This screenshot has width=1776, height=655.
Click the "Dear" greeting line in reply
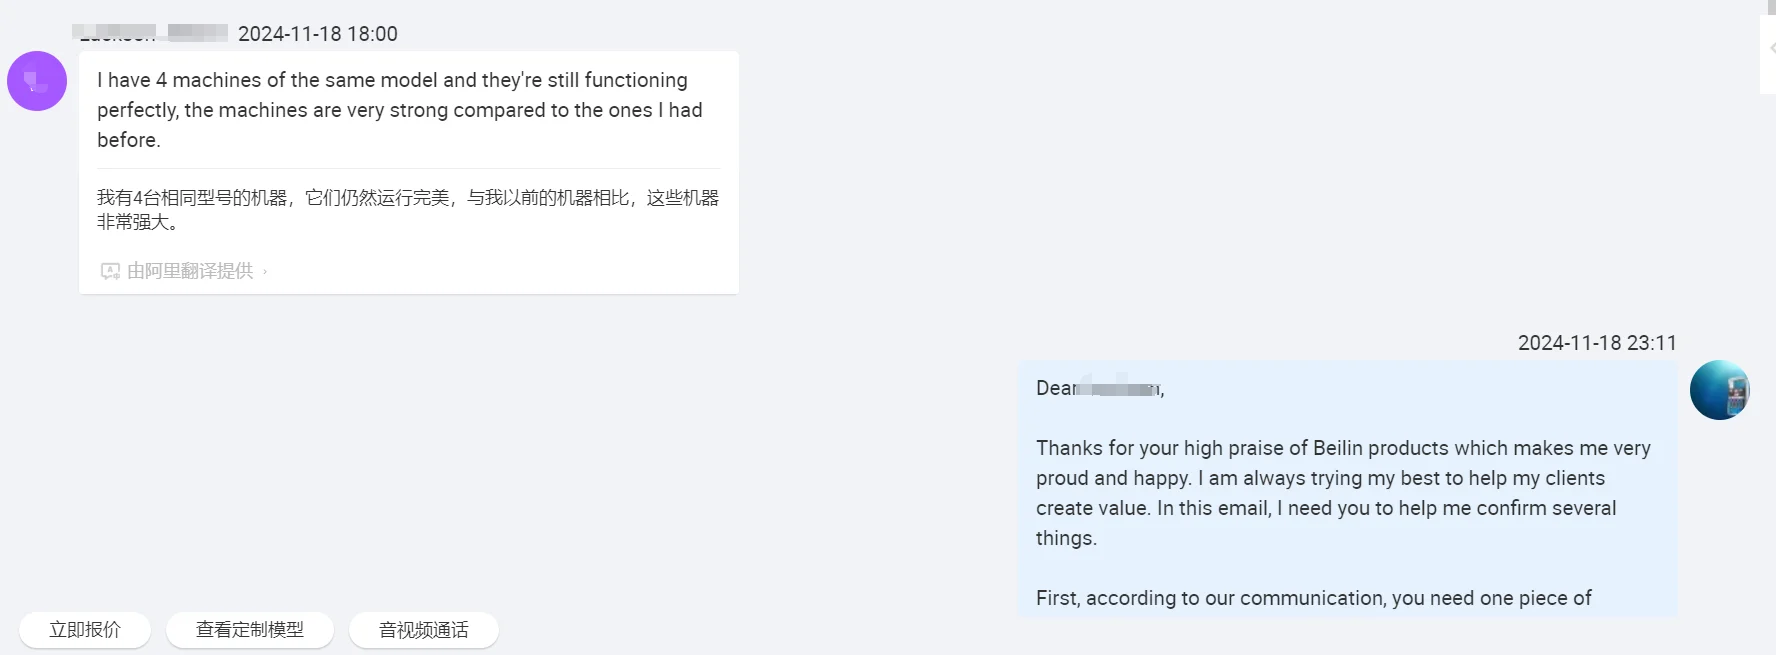pyautogui.click(x=1100, y=388)
